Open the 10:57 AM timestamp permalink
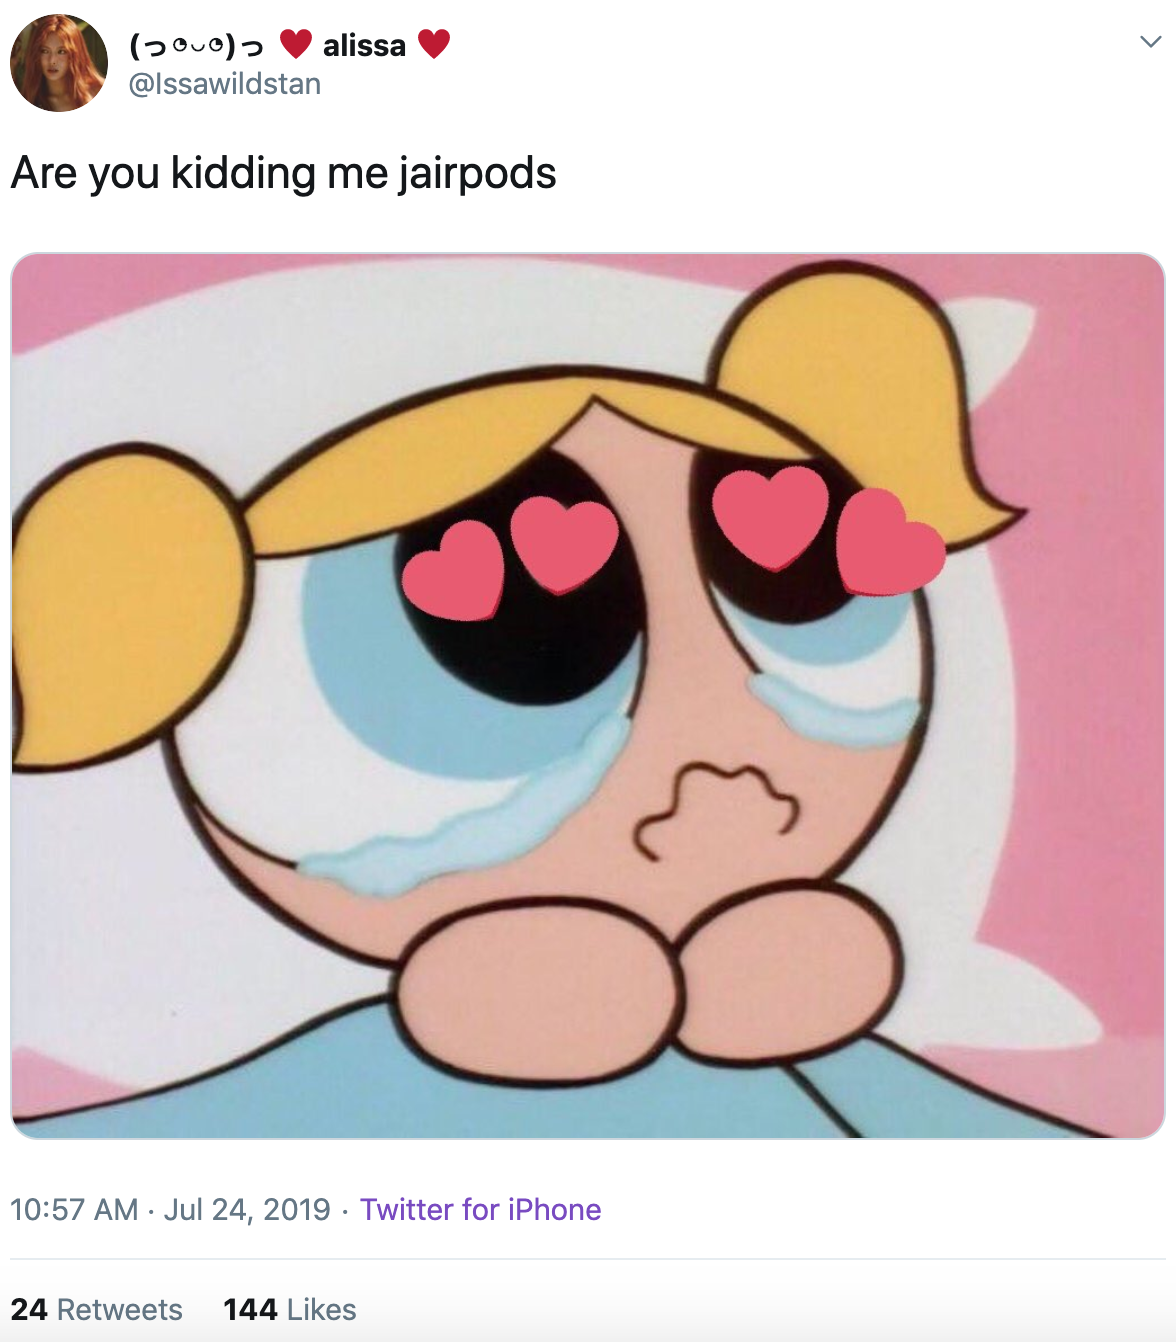This screenshot has width=1176, height=1342. (74, 1210)
